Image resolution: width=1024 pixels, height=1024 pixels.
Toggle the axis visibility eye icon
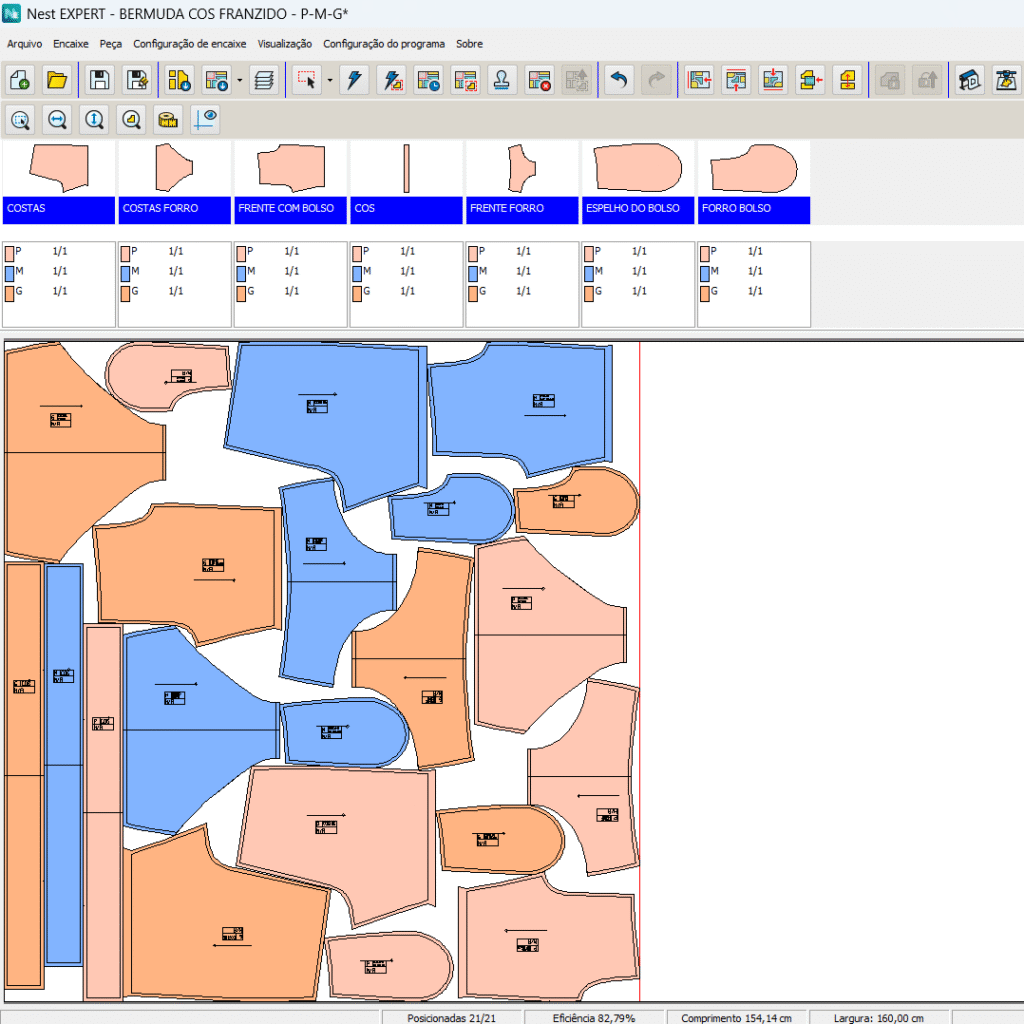tap(205, 120)
